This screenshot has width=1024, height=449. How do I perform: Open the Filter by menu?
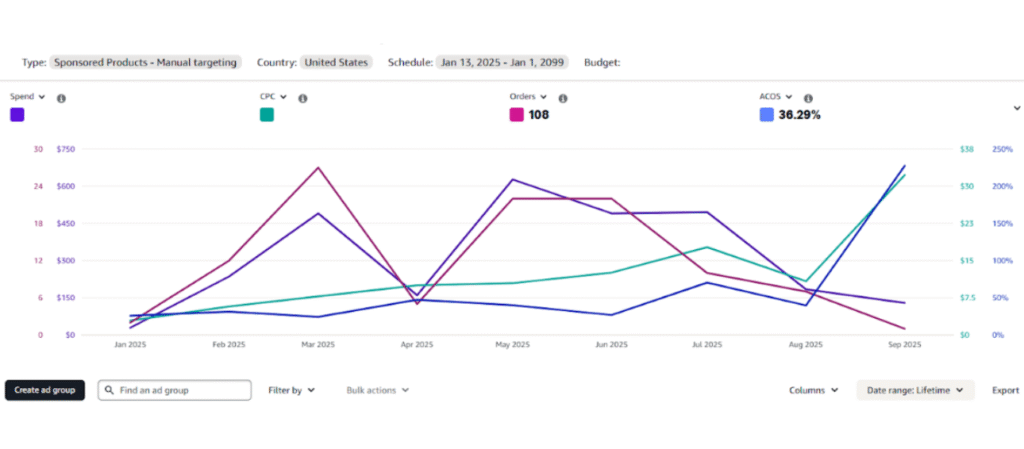(291, 390)
